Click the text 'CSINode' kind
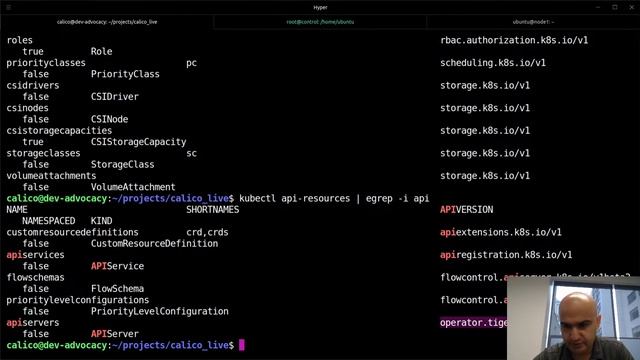Viewport: 640px width, 360px height. pos(109,119)
